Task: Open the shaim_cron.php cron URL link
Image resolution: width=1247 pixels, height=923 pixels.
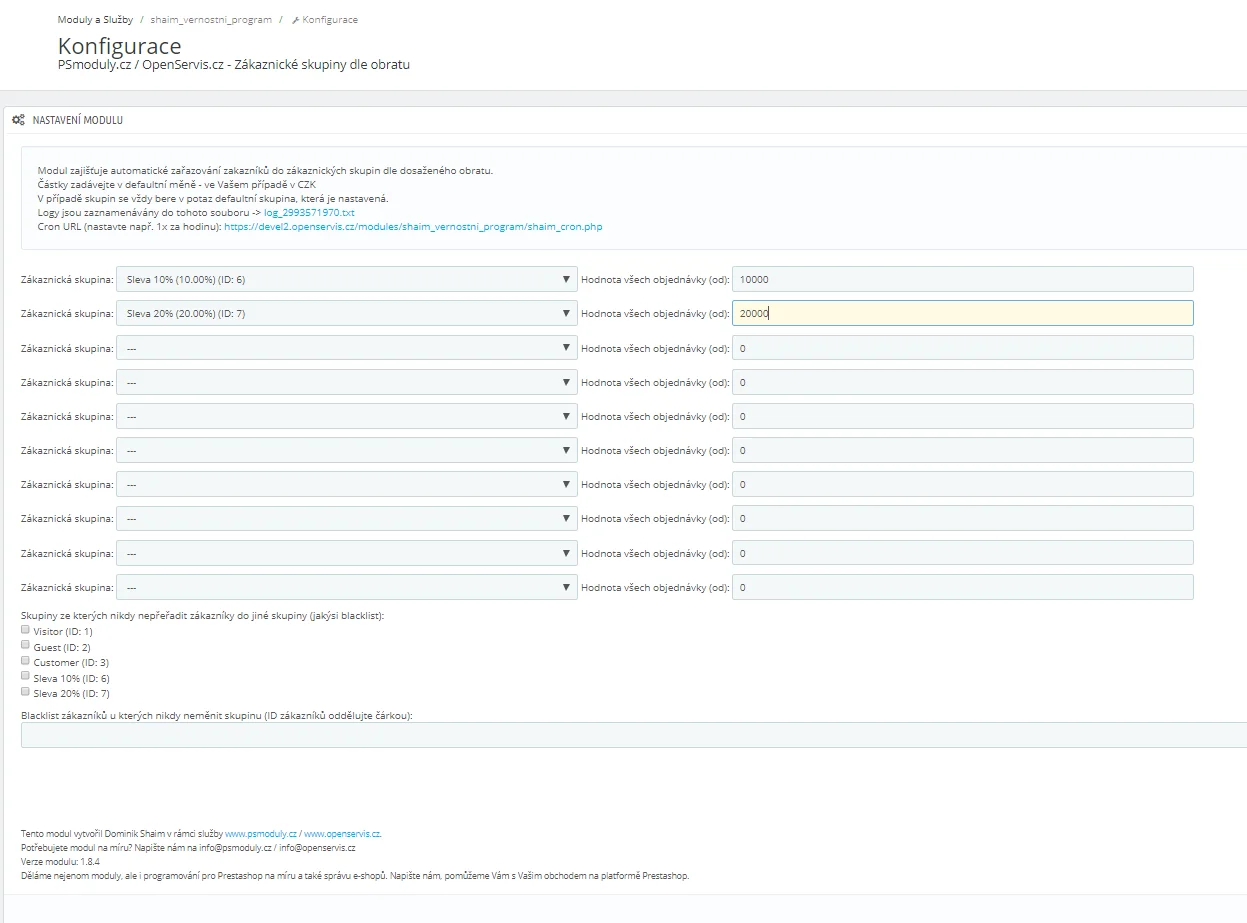Action: (x=413, y=227)
